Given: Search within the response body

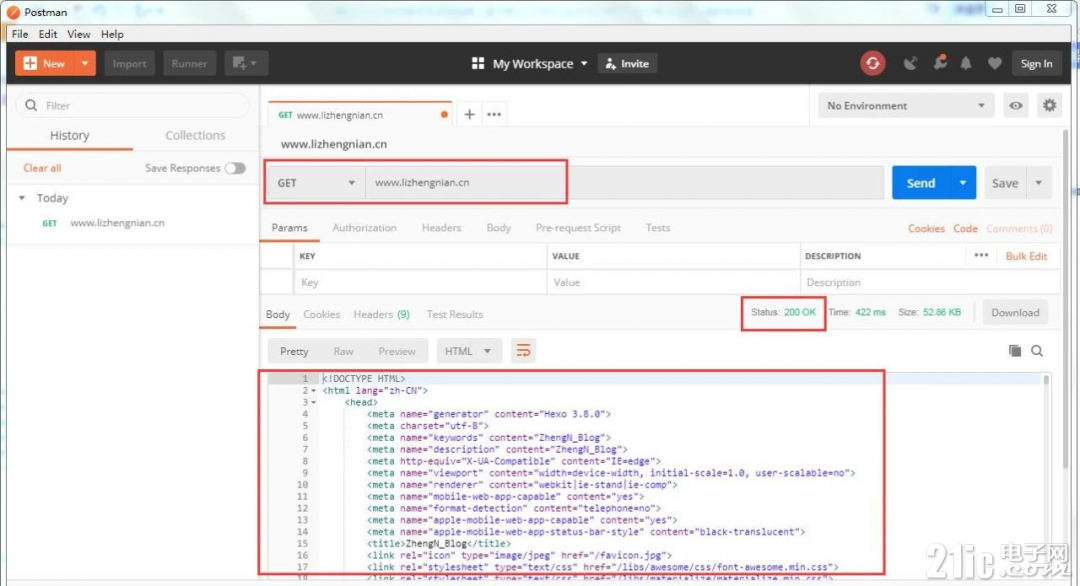Looking at the screenshot, I should point(1037,351).
